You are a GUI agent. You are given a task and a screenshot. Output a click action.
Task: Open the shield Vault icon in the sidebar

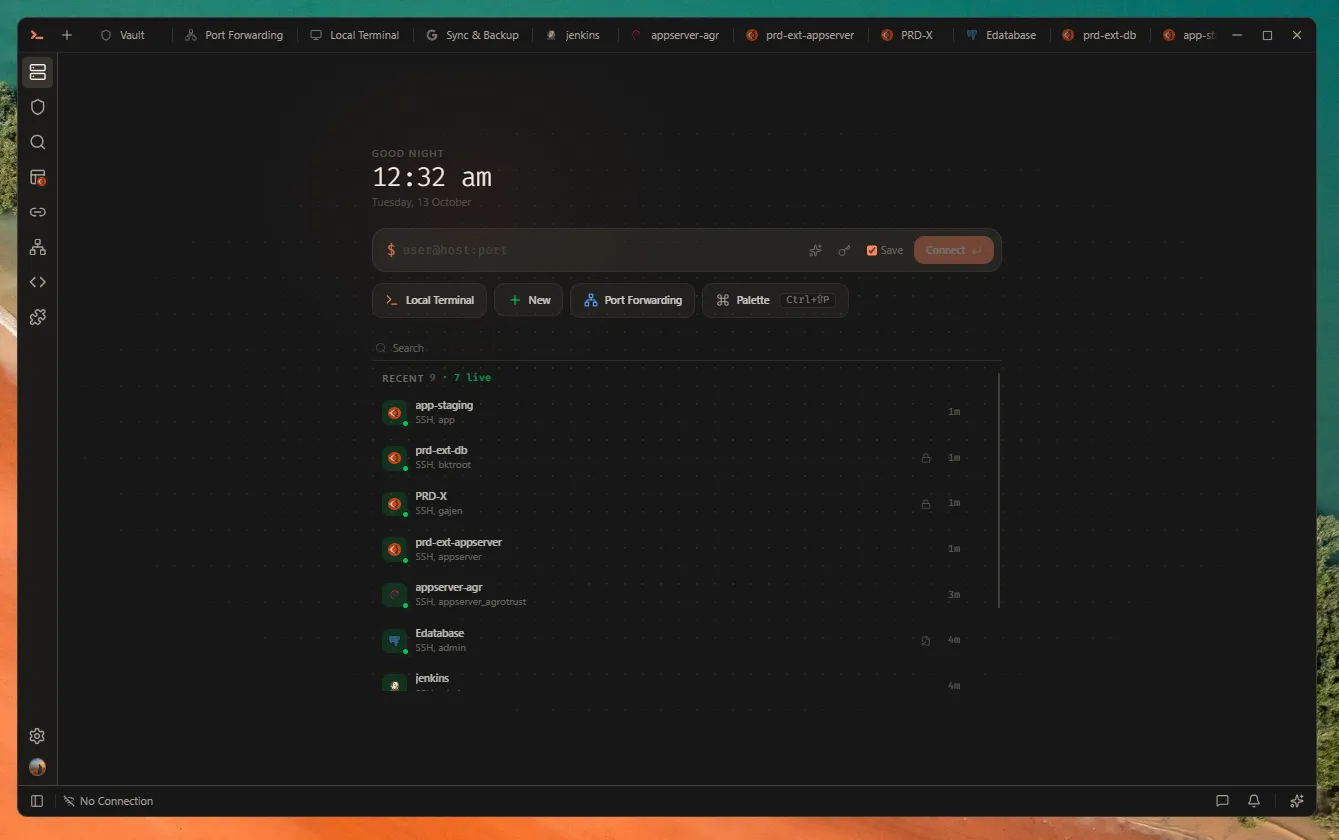click(x=38, y=107)
